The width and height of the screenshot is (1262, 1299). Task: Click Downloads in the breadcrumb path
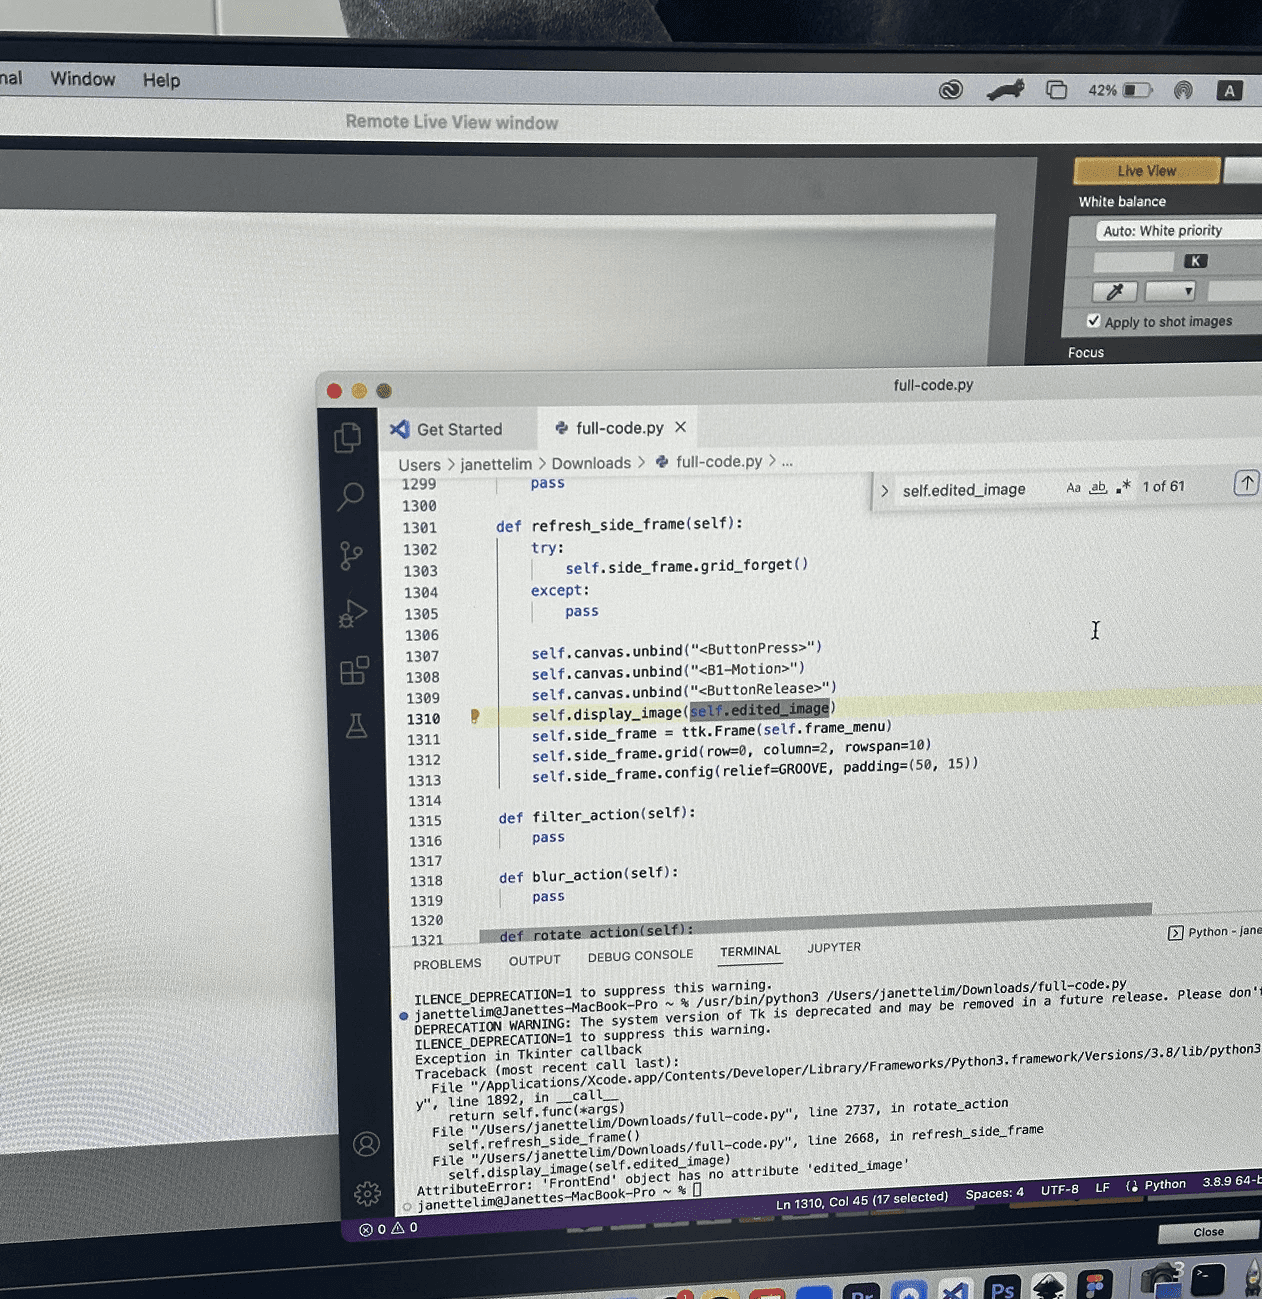pos(591,463)
